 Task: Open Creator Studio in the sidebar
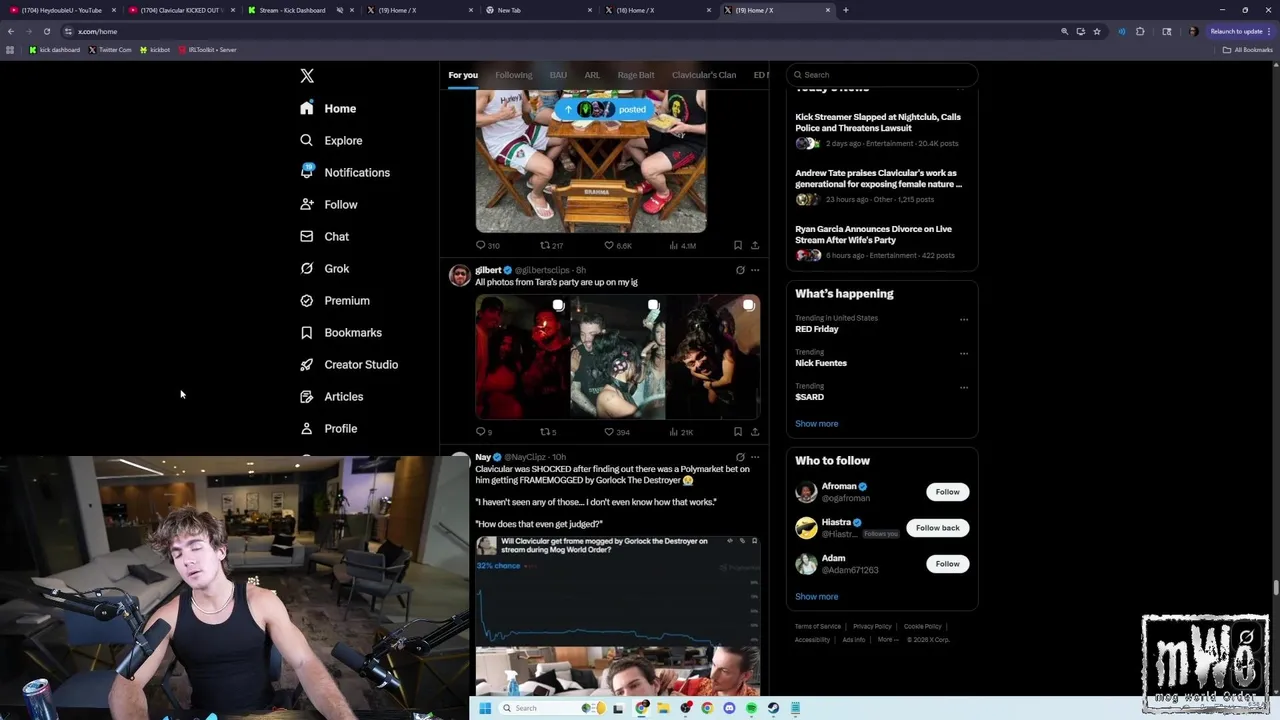coord(349,364)
